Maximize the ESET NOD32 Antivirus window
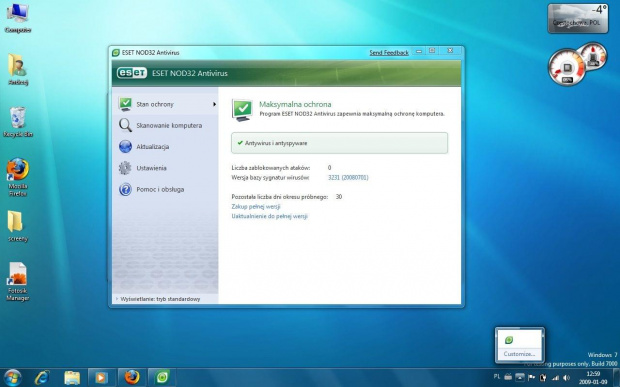620x387 pixels. tap(432, 51)
